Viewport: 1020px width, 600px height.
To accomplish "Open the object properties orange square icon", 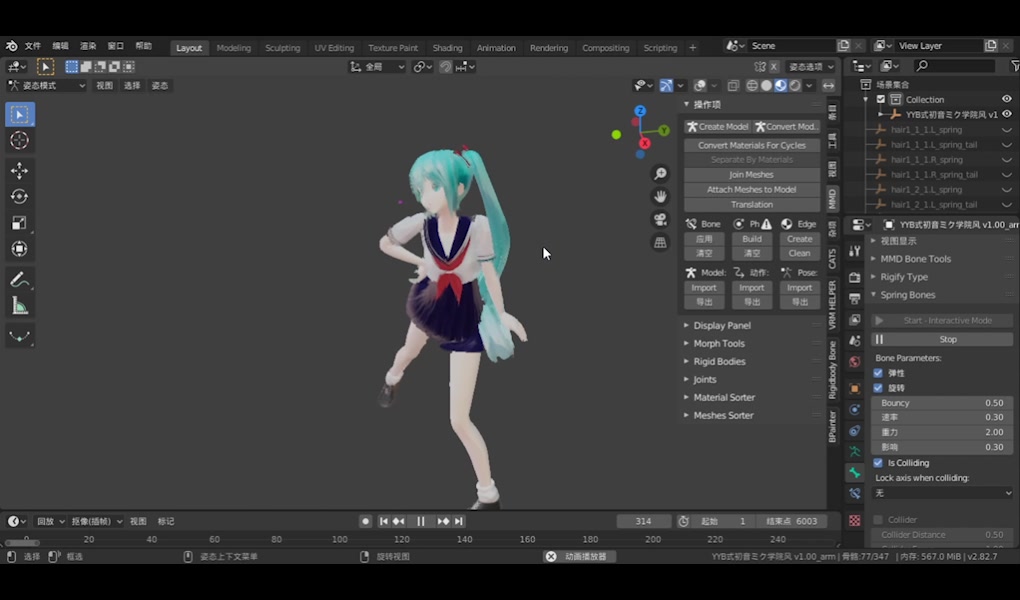I will tap(855, 389).
